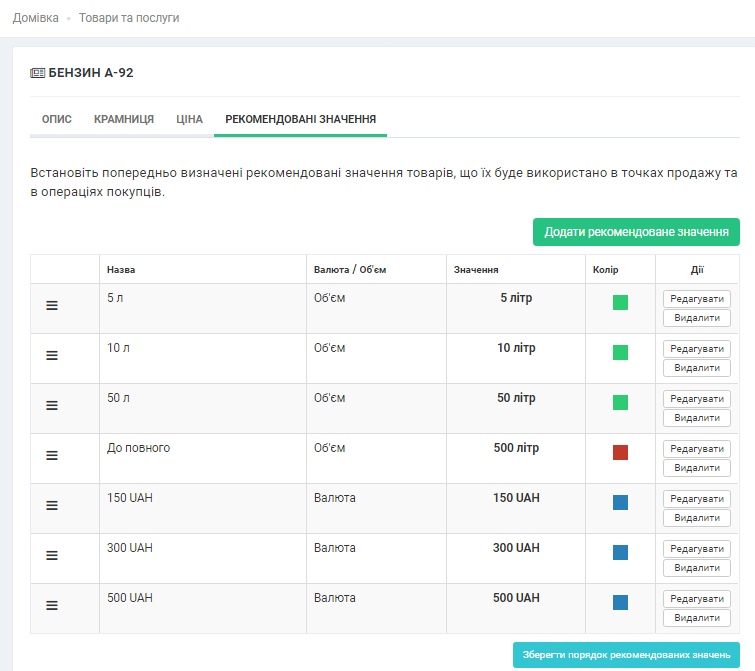
Task: Click the red color swatch for До повного
Action: point(620,452)
